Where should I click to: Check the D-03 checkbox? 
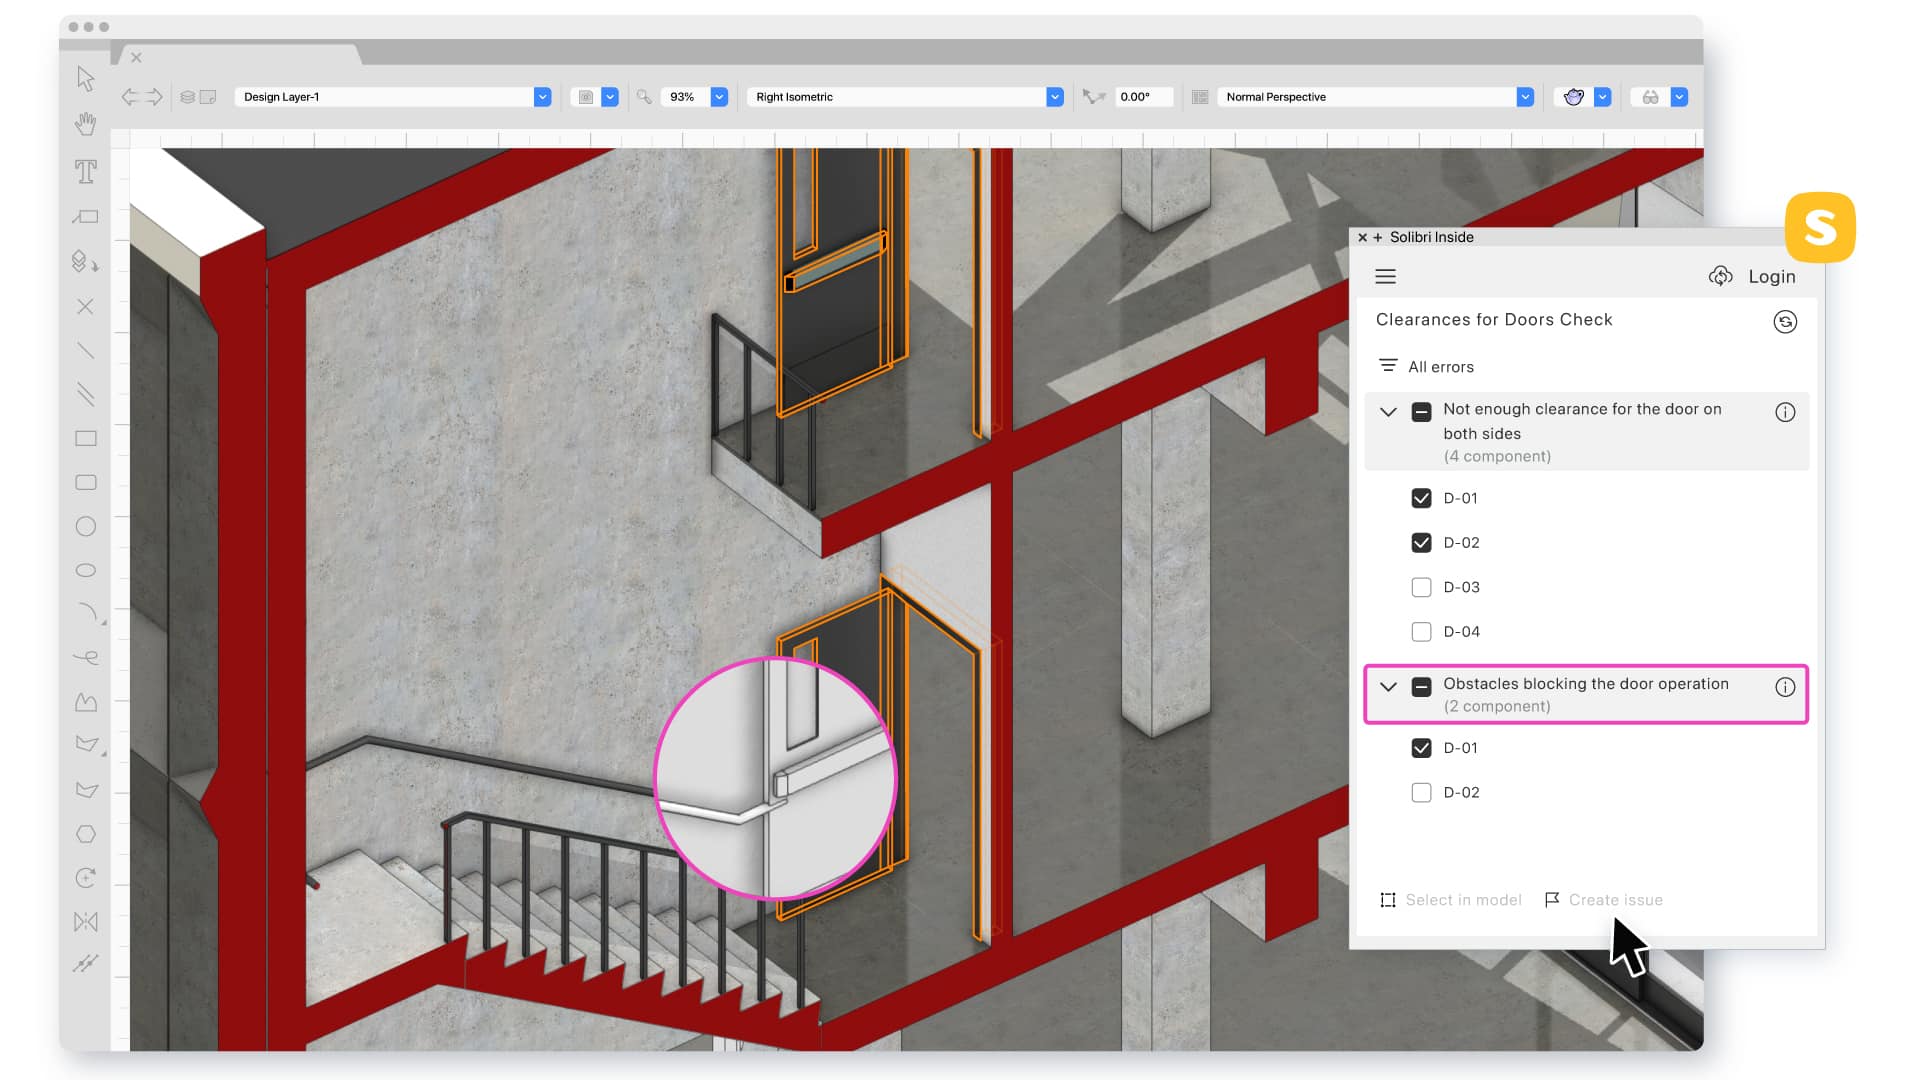(x=1421, y=587)
